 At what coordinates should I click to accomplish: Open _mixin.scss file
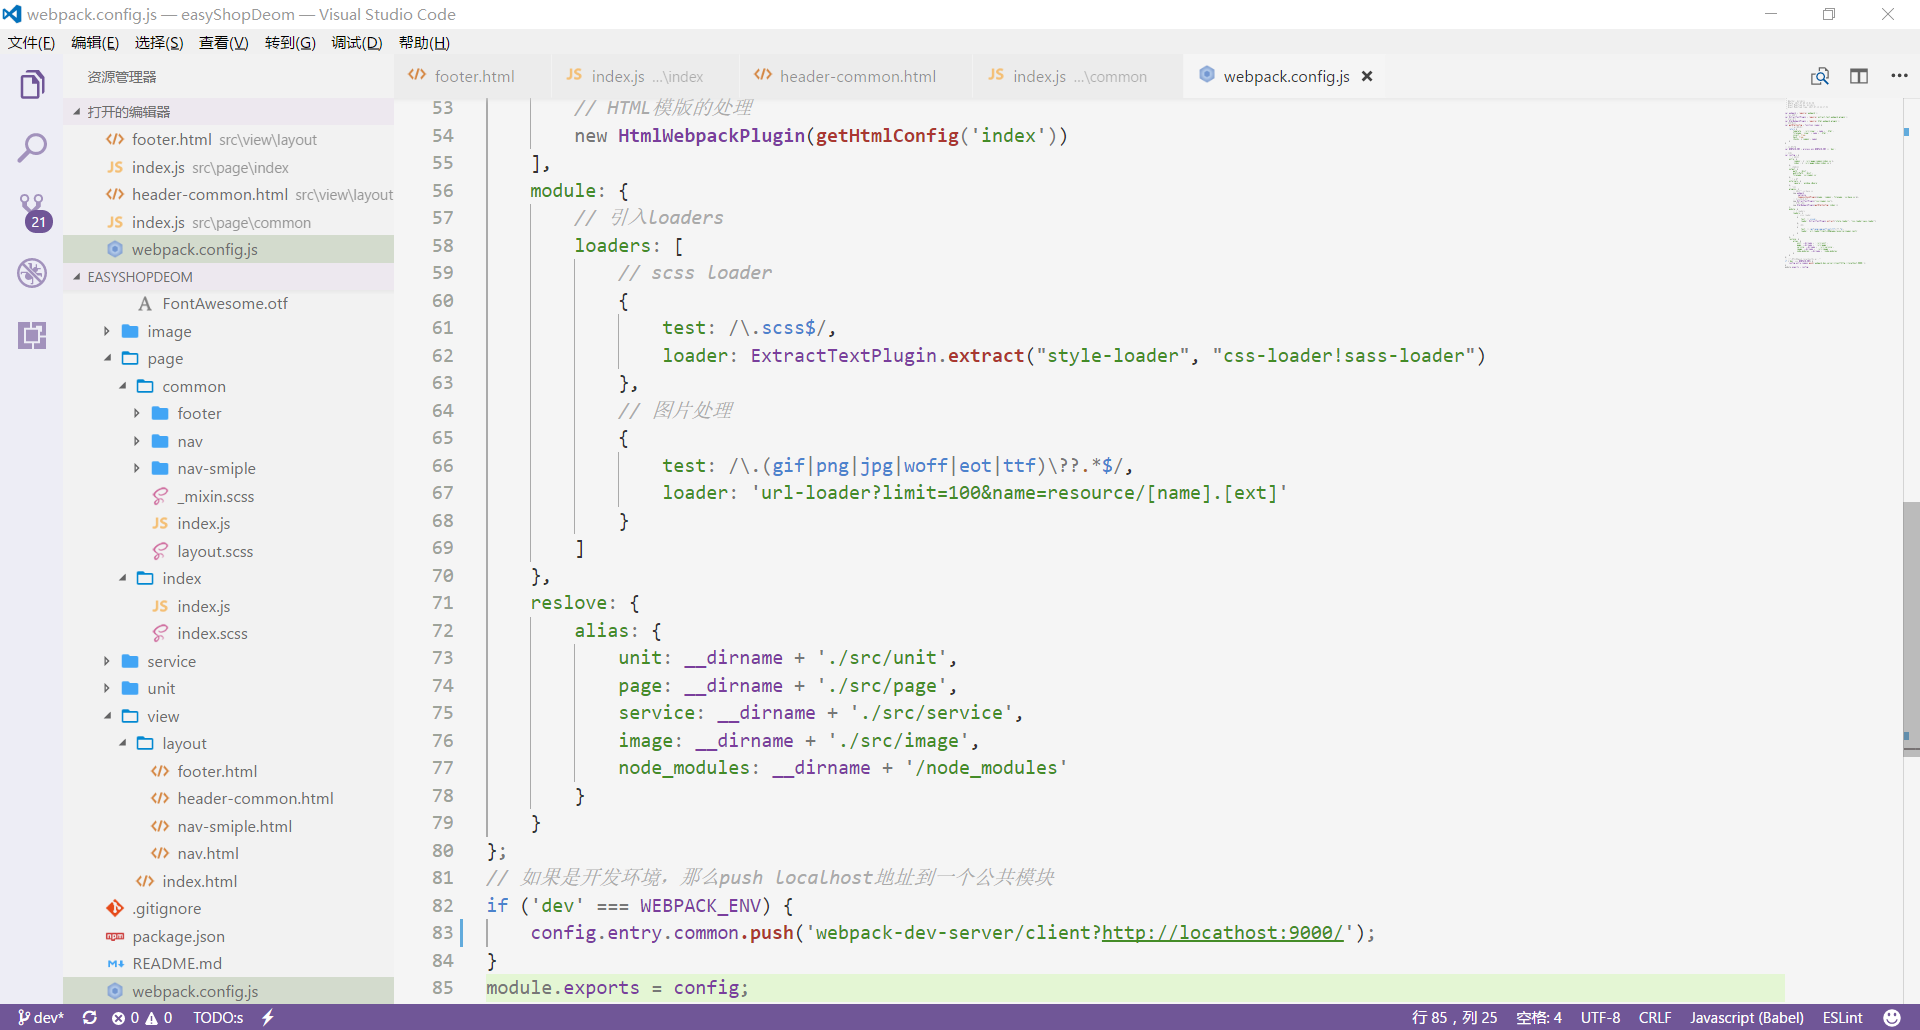[x=228, y=496]
